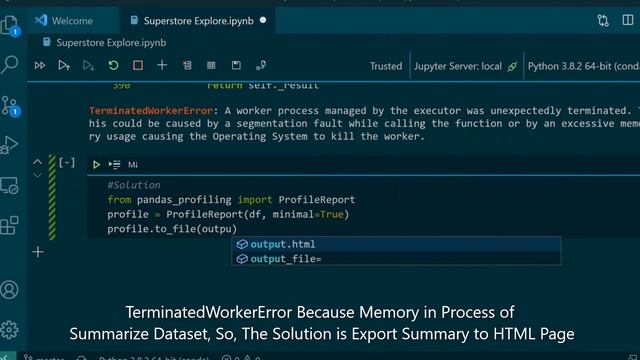Image resolution: width=640 pixels, height=360 pixels.
Task: Run all notebook cells
Action: point(40,65)
